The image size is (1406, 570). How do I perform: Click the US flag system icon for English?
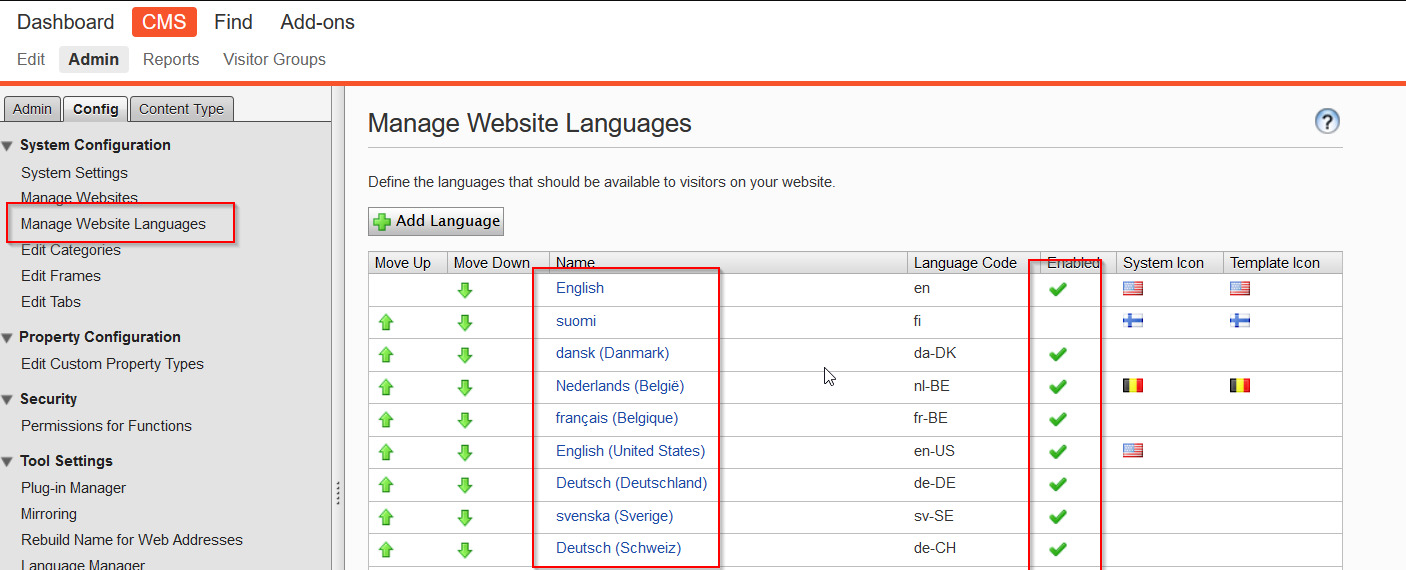coord(1133,289)
